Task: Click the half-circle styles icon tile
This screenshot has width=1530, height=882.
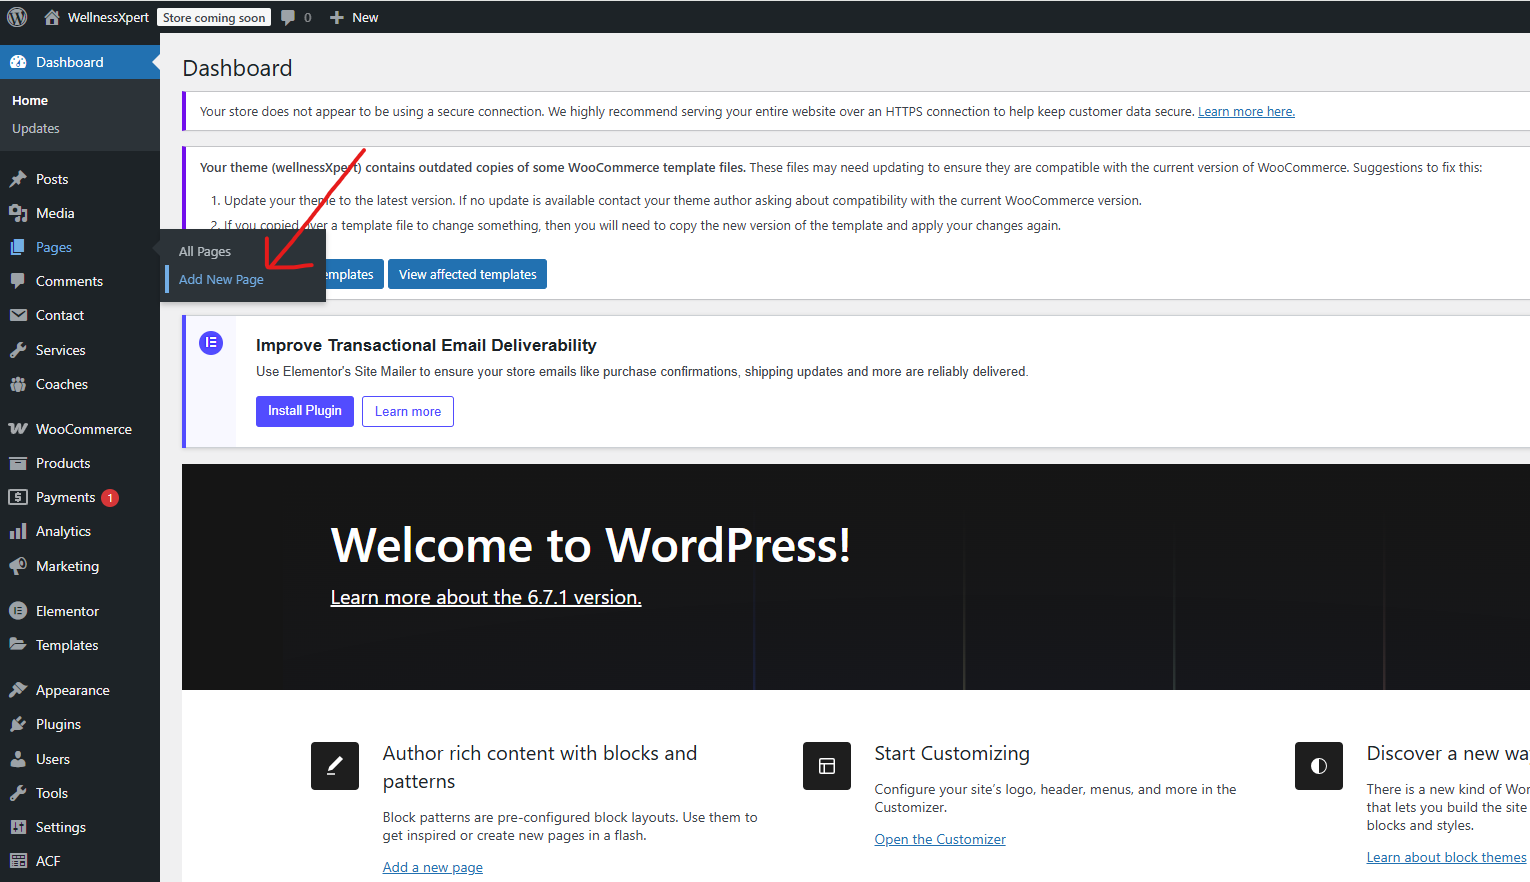Action: tap(1319, 766)
